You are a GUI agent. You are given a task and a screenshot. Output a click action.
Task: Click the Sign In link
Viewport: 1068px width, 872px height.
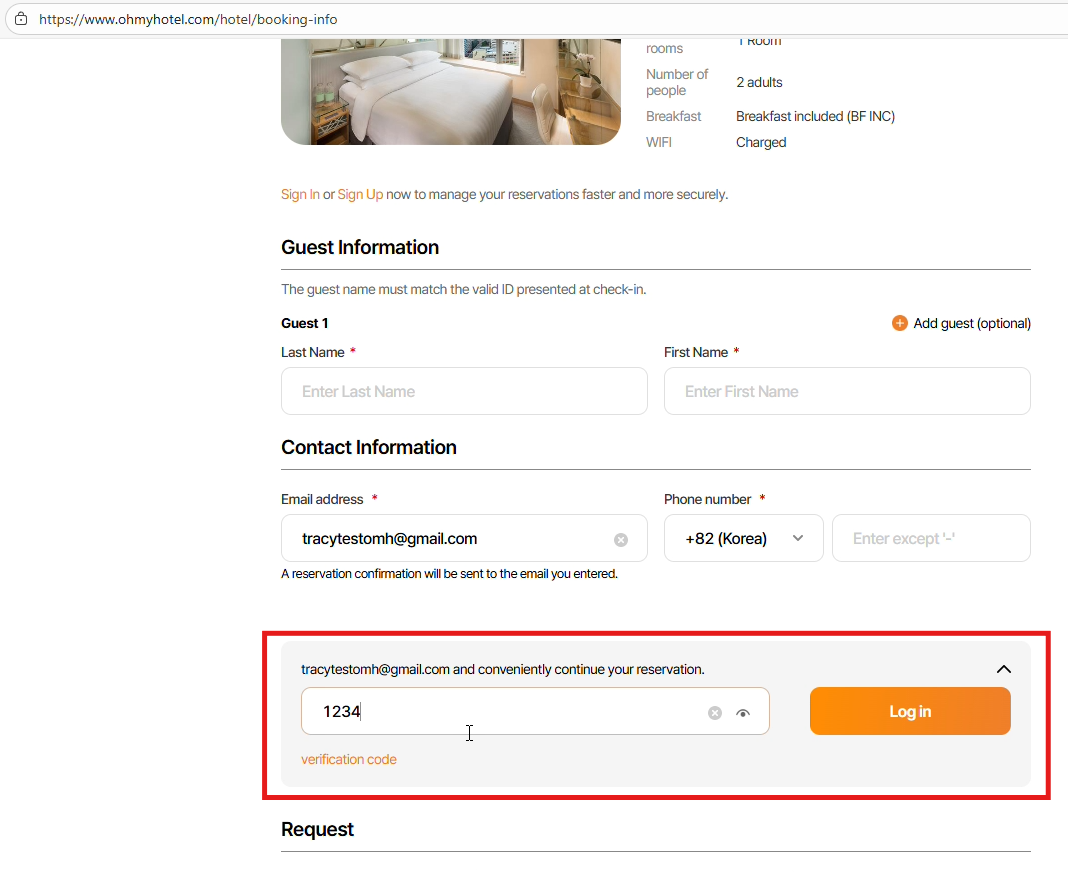click(x=300, y=194)
